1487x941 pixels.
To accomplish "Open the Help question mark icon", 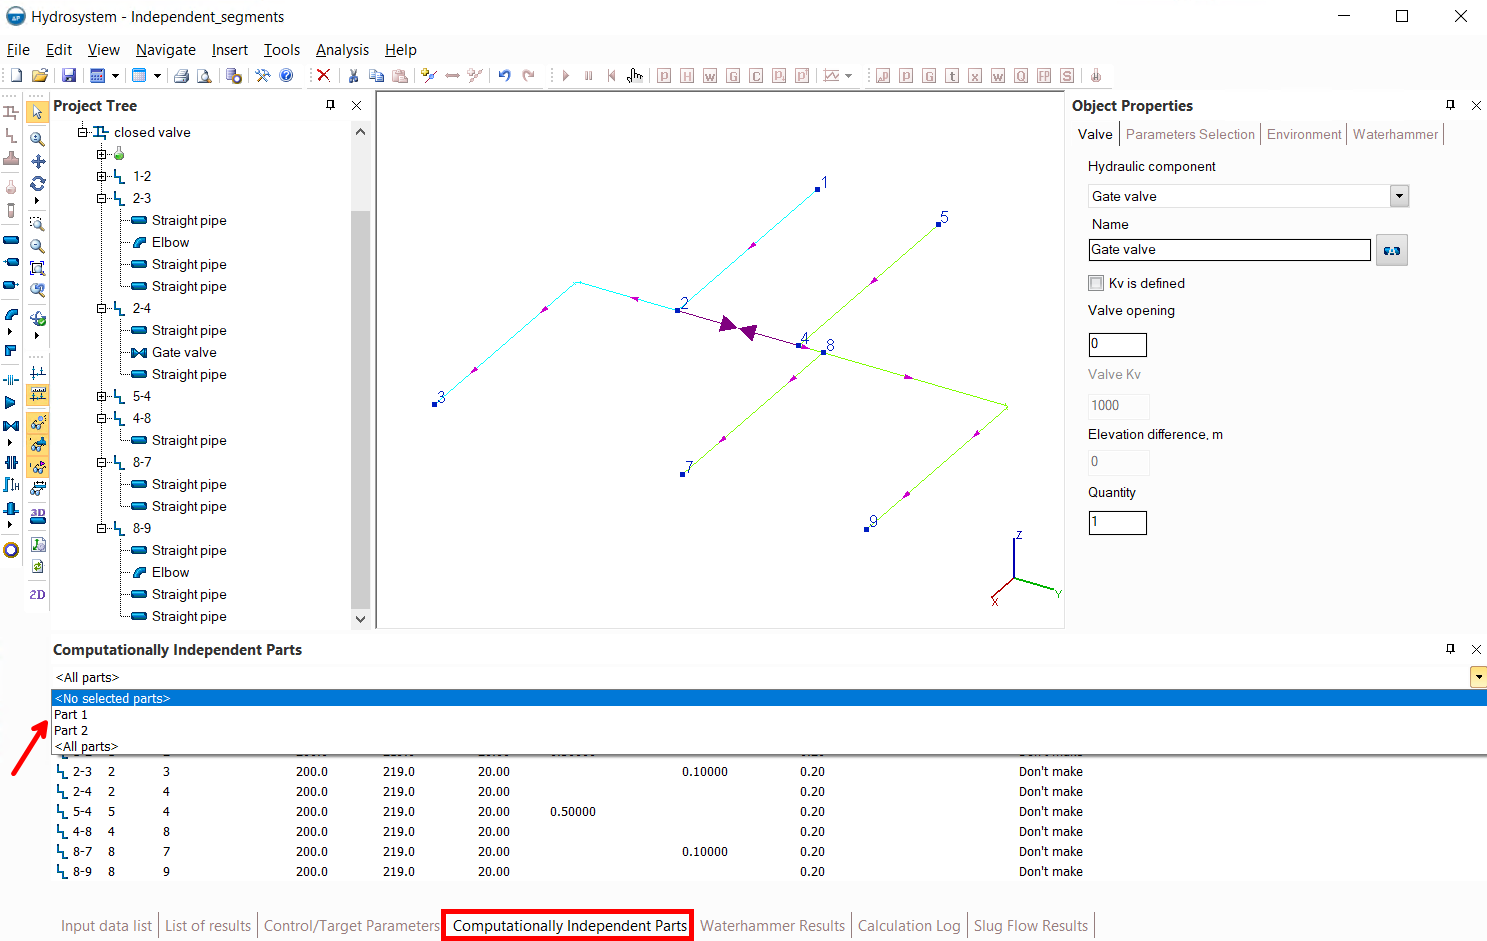I will coord(287,76).
